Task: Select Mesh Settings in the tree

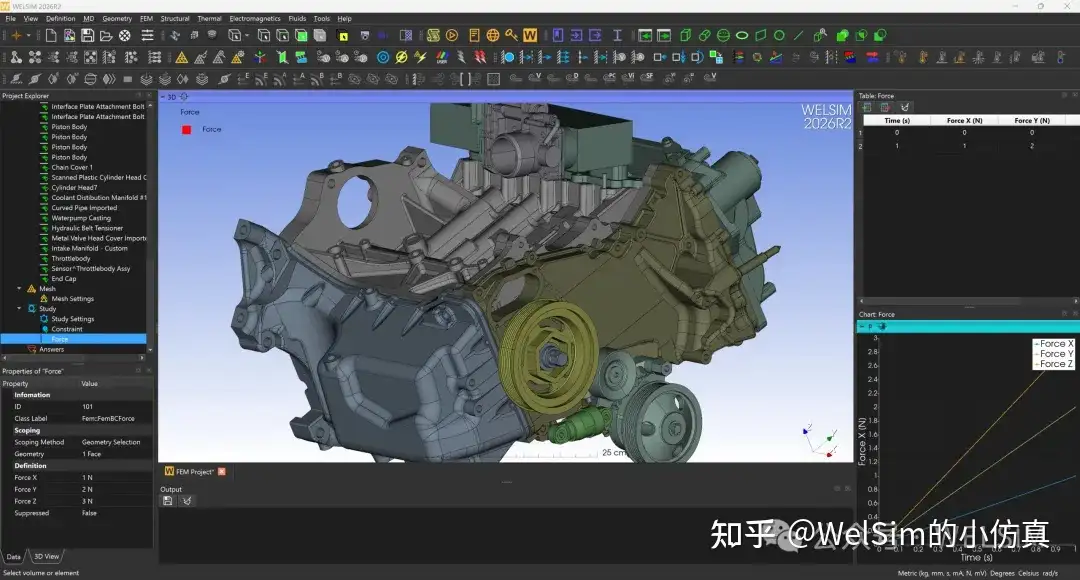Action: [x=72, y=299]
